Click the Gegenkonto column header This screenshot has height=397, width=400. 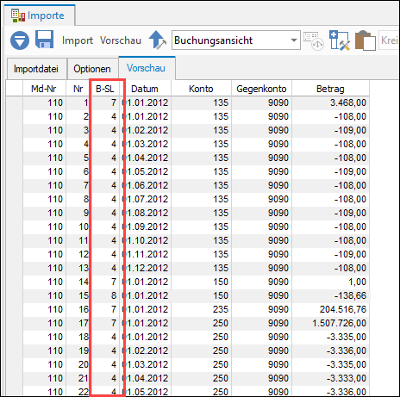(x=261, y=89)
